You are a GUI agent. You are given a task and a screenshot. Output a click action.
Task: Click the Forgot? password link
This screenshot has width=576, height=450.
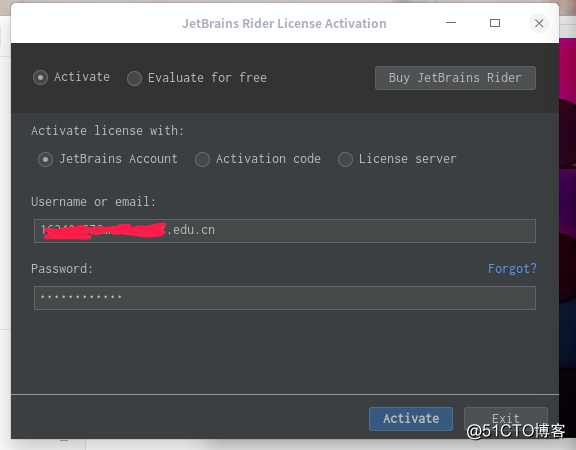512,269
